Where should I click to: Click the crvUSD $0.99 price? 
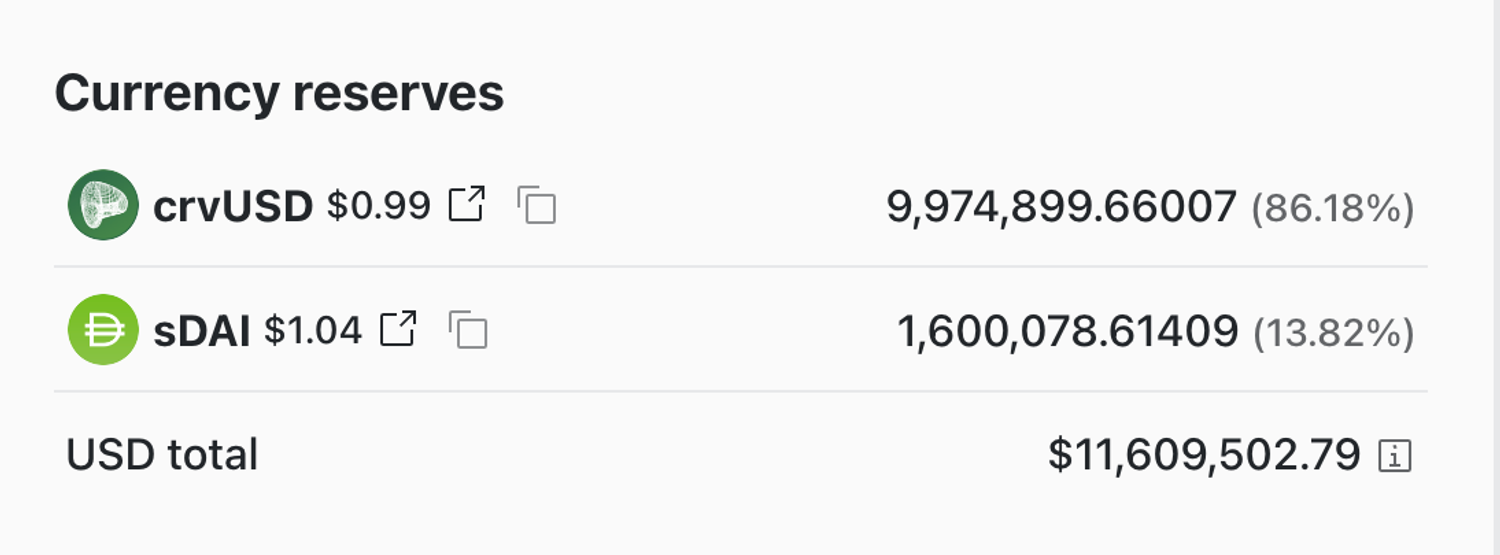378,206
